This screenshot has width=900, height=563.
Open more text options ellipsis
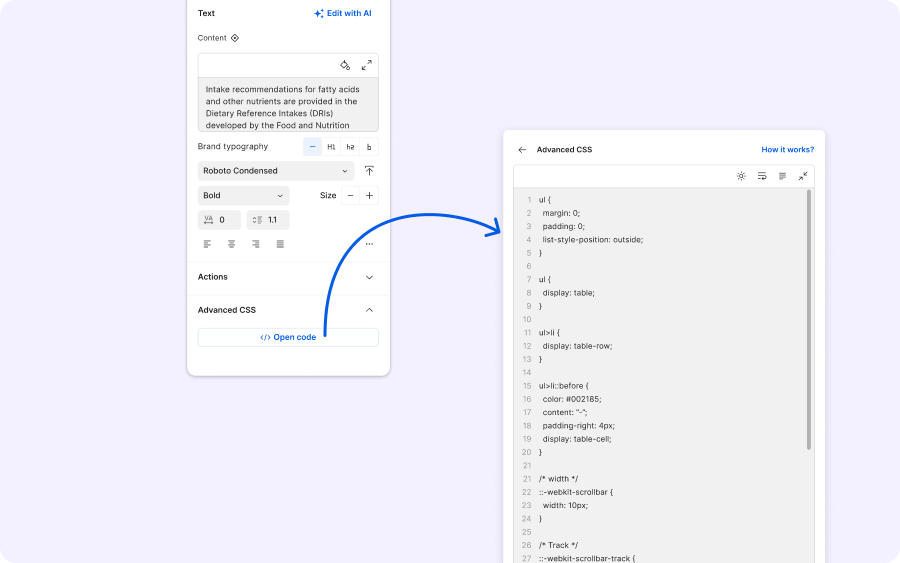(x=369, y=244)
